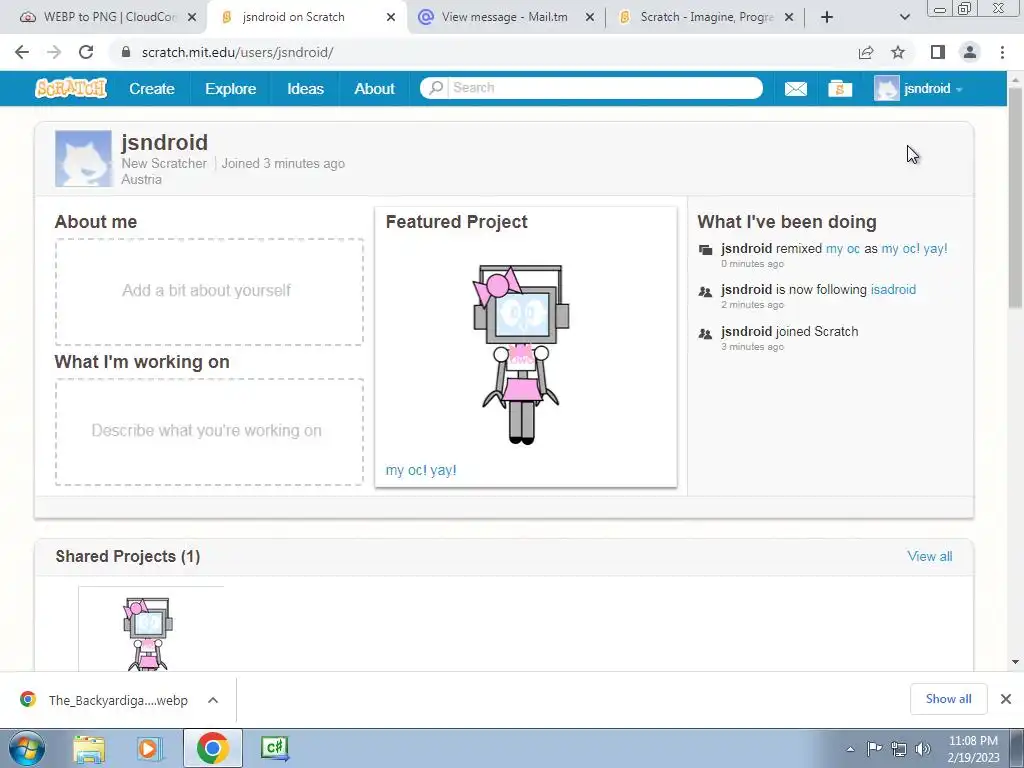Screen dimensions: 1024x768
Task: Go back using browser back arrow
Action: pos(22,52)
